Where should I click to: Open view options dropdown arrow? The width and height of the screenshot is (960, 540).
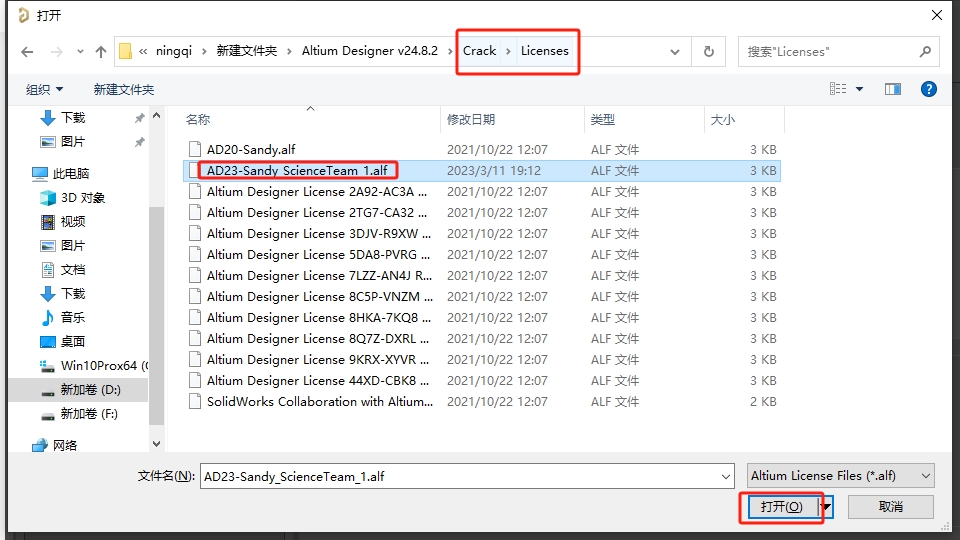[x=860, y=89]
